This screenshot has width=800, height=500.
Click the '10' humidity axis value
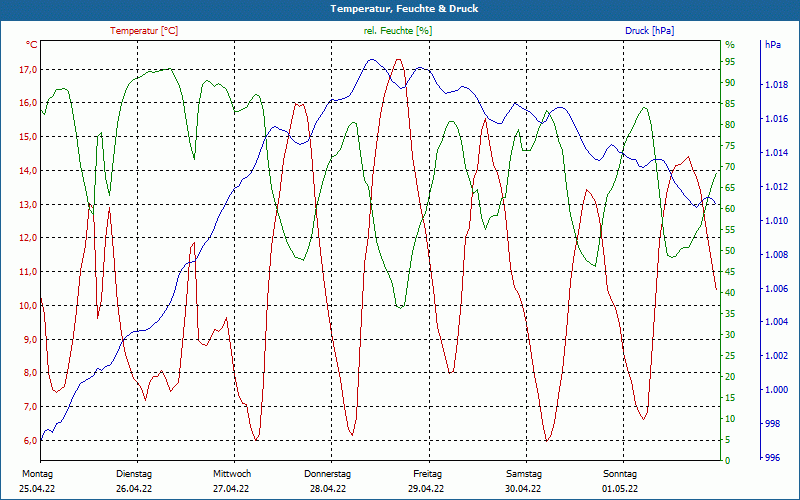click(730, 419)
